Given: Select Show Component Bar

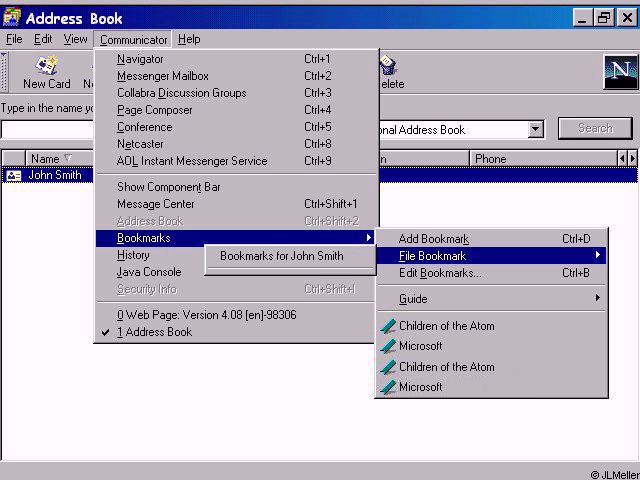Looking at the screenshot, I should (x=235, y=187).
